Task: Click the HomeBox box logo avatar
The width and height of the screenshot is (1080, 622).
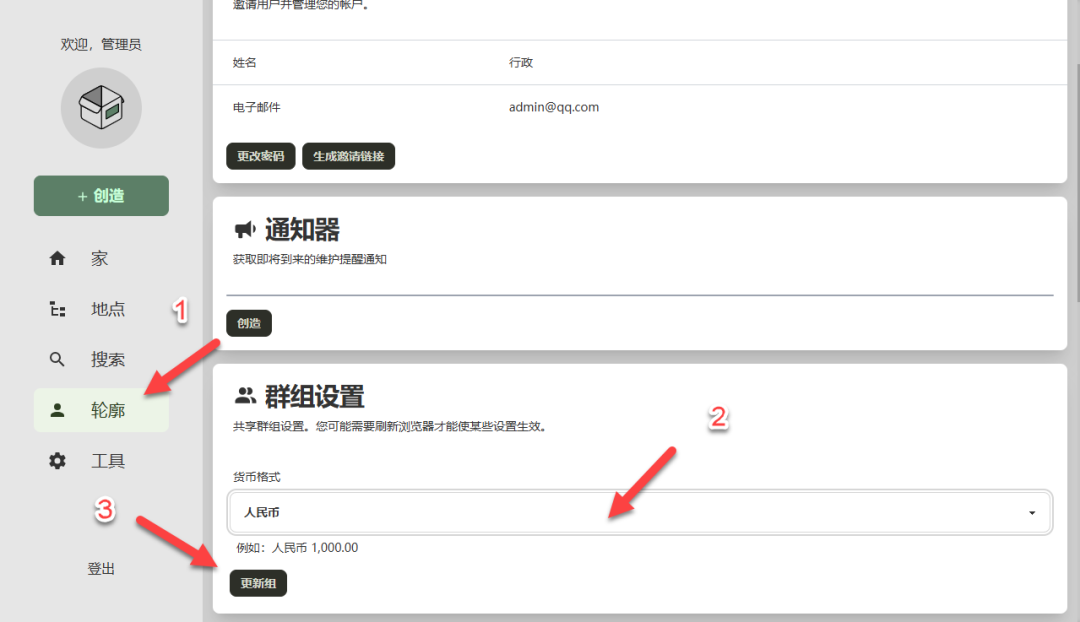Action: pyautogui.click(x=101, y=107)
